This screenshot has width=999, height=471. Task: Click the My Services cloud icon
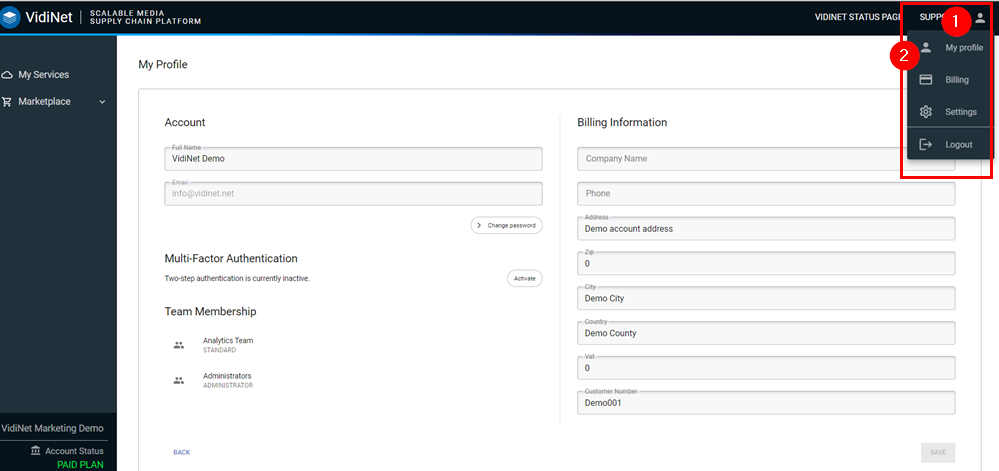(8, 75)
